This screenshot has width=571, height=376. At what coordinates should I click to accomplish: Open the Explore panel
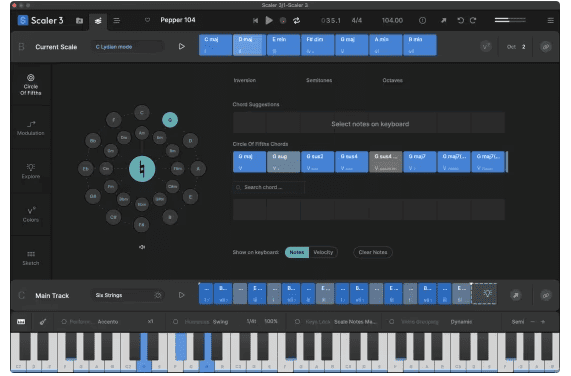click(31, 171)
